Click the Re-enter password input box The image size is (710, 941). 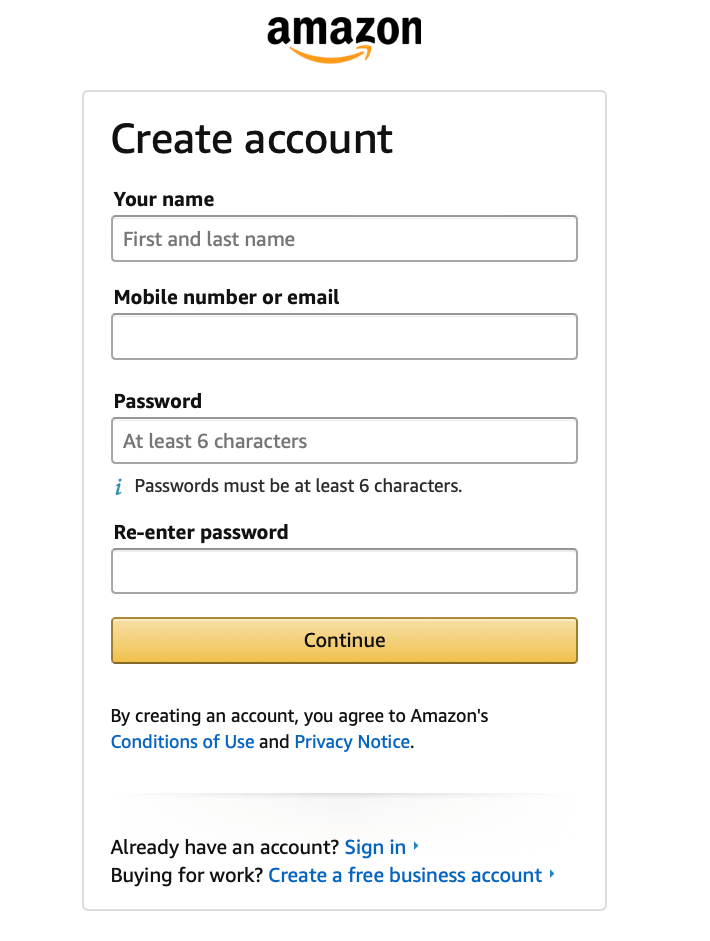point(344,571)
